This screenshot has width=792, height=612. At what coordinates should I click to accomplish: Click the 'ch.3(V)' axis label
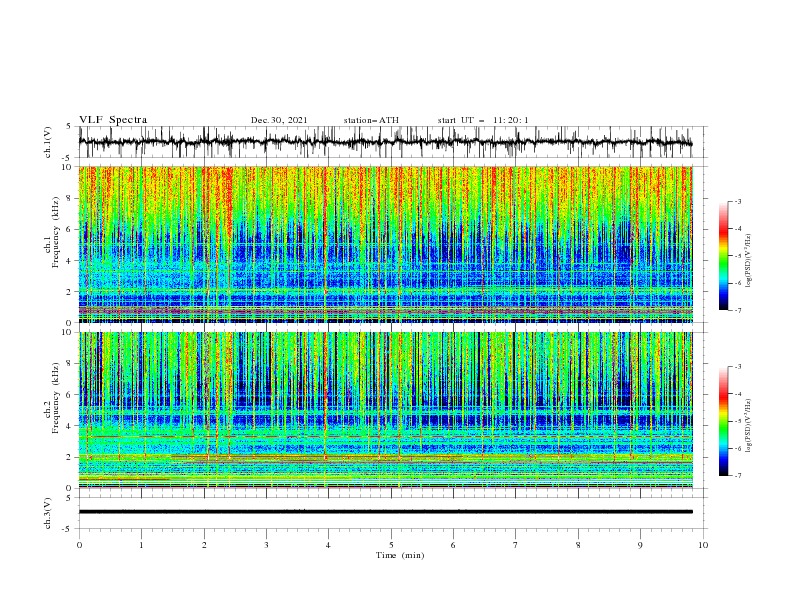pos(48,513)
